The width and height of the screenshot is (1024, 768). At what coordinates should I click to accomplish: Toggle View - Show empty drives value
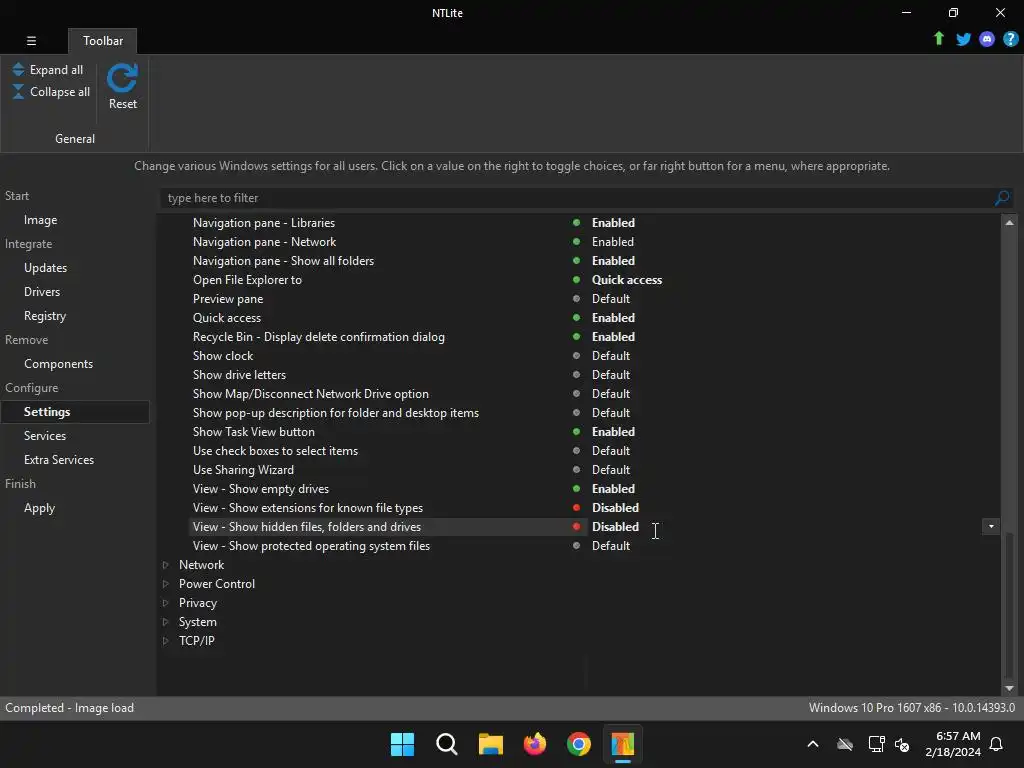click(x=613, y=488)
